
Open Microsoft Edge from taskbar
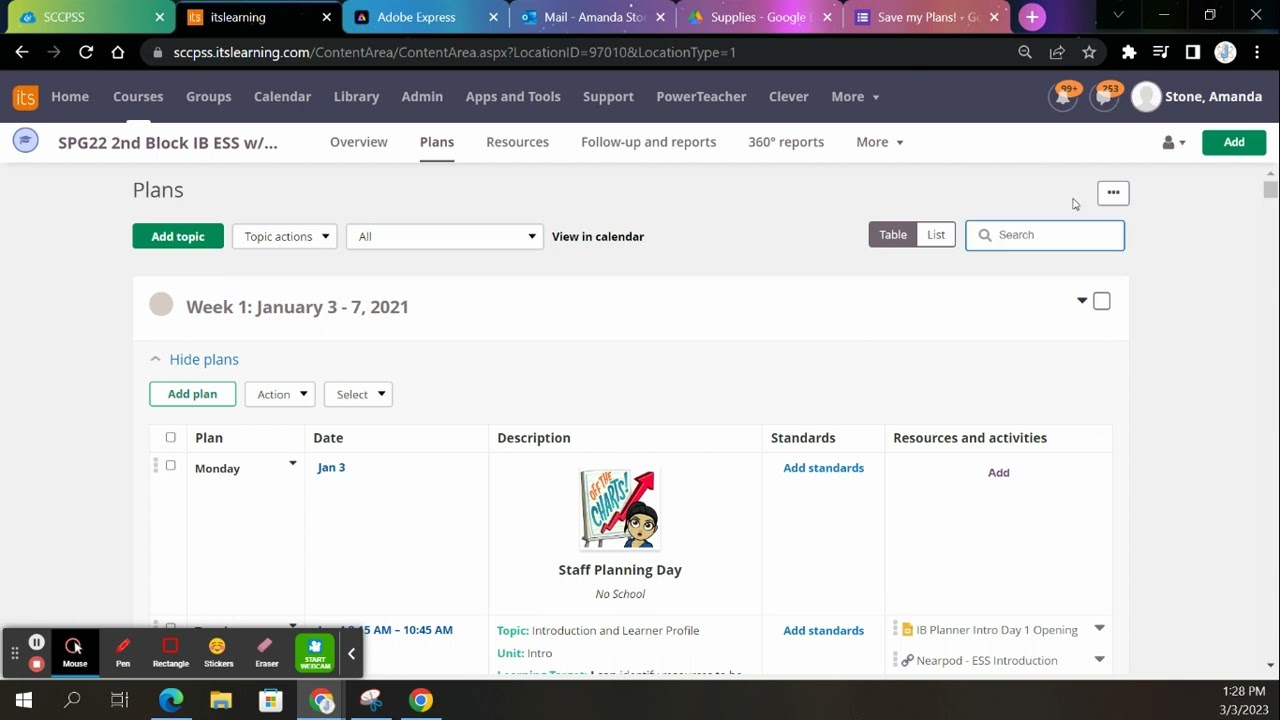point(171,700)
